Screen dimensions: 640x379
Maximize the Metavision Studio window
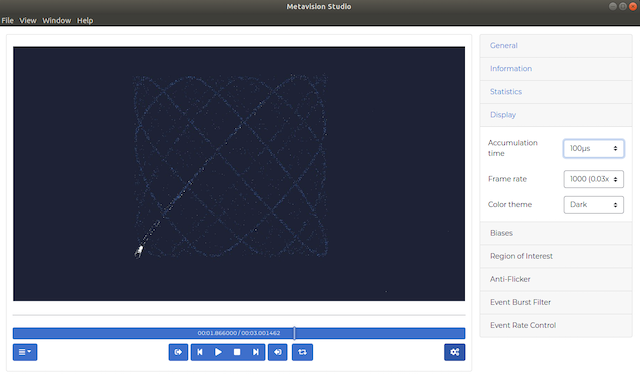coord(623,6)
